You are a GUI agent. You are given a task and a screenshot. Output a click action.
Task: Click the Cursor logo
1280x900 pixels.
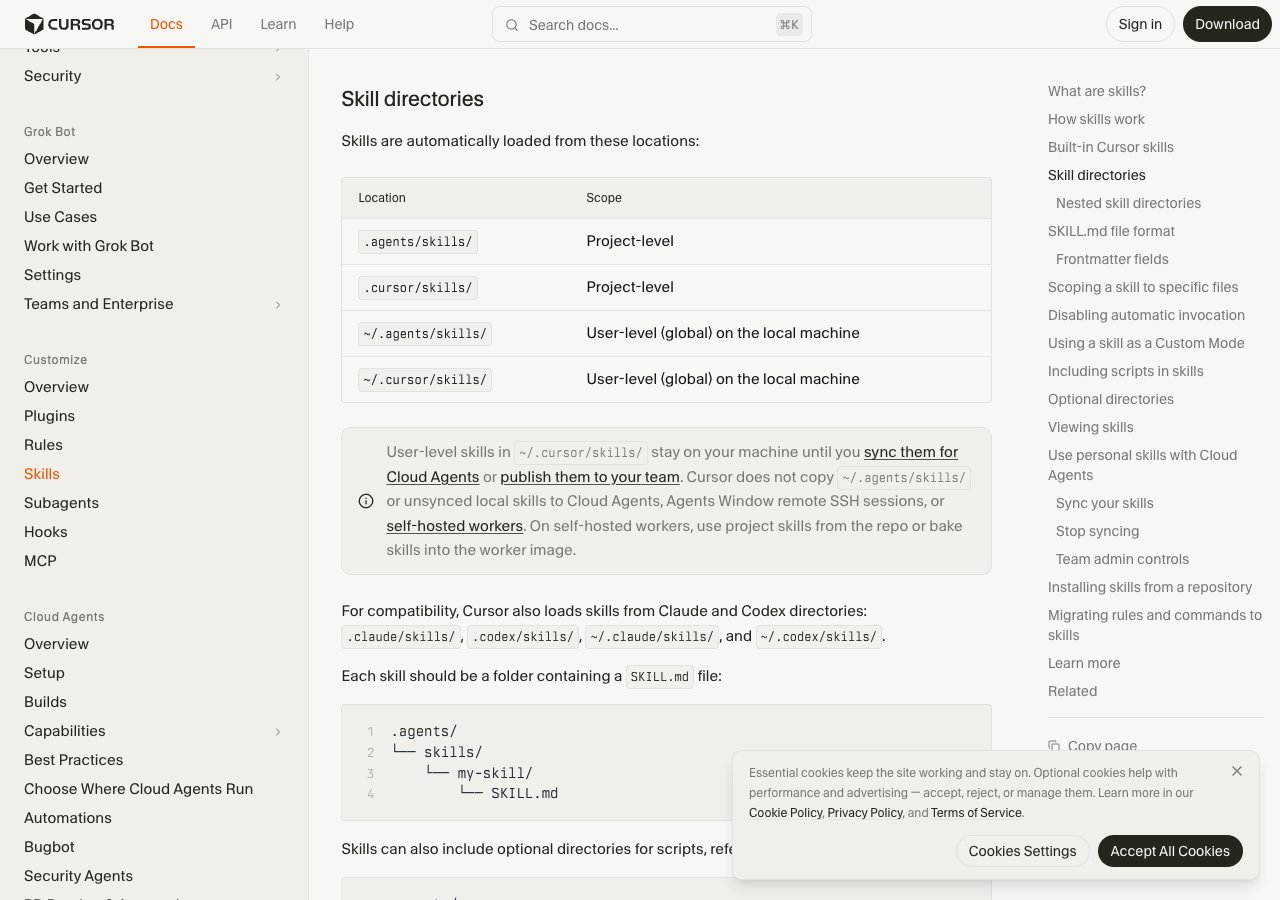tap(69, 24)
